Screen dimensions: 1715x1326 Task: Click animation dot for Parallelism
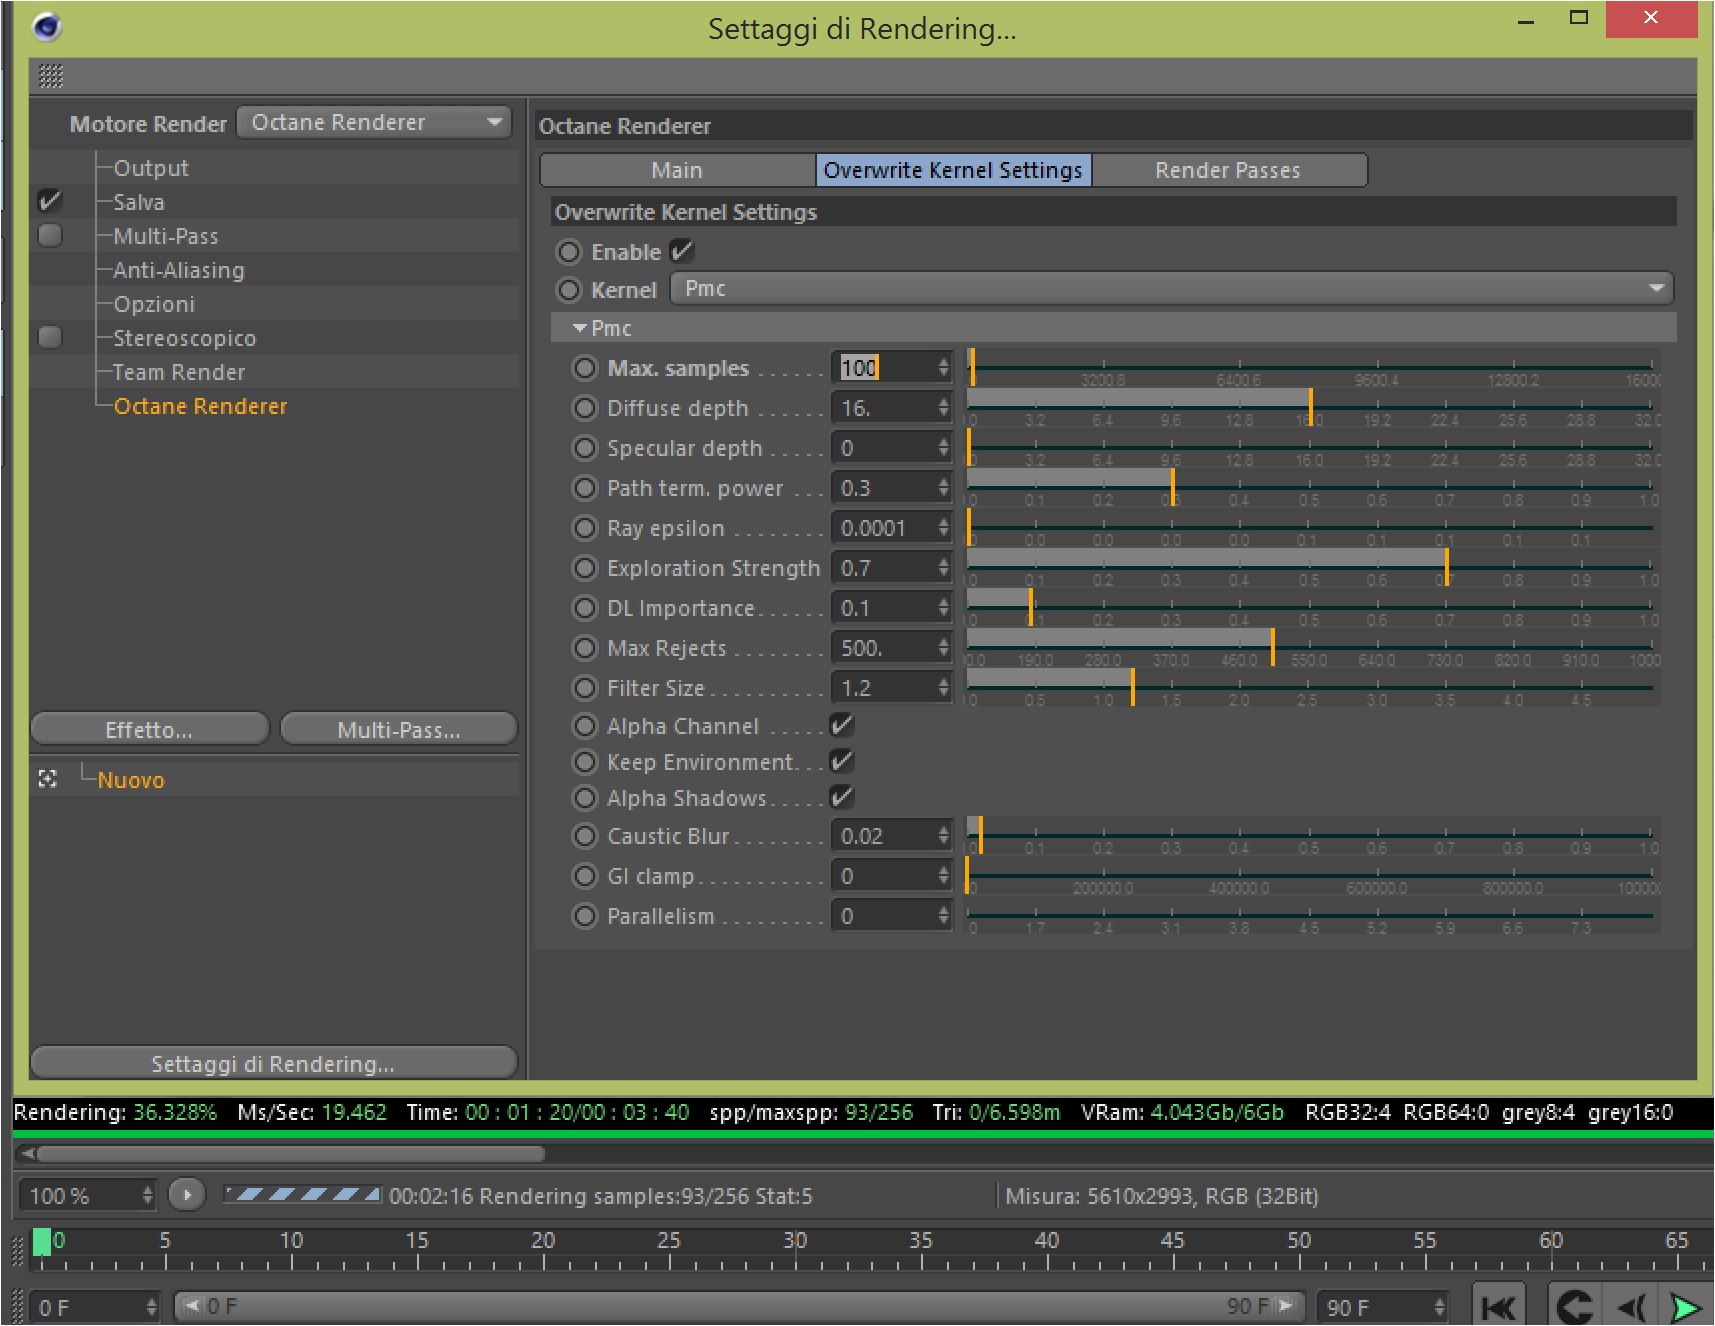tap(585, 916)
